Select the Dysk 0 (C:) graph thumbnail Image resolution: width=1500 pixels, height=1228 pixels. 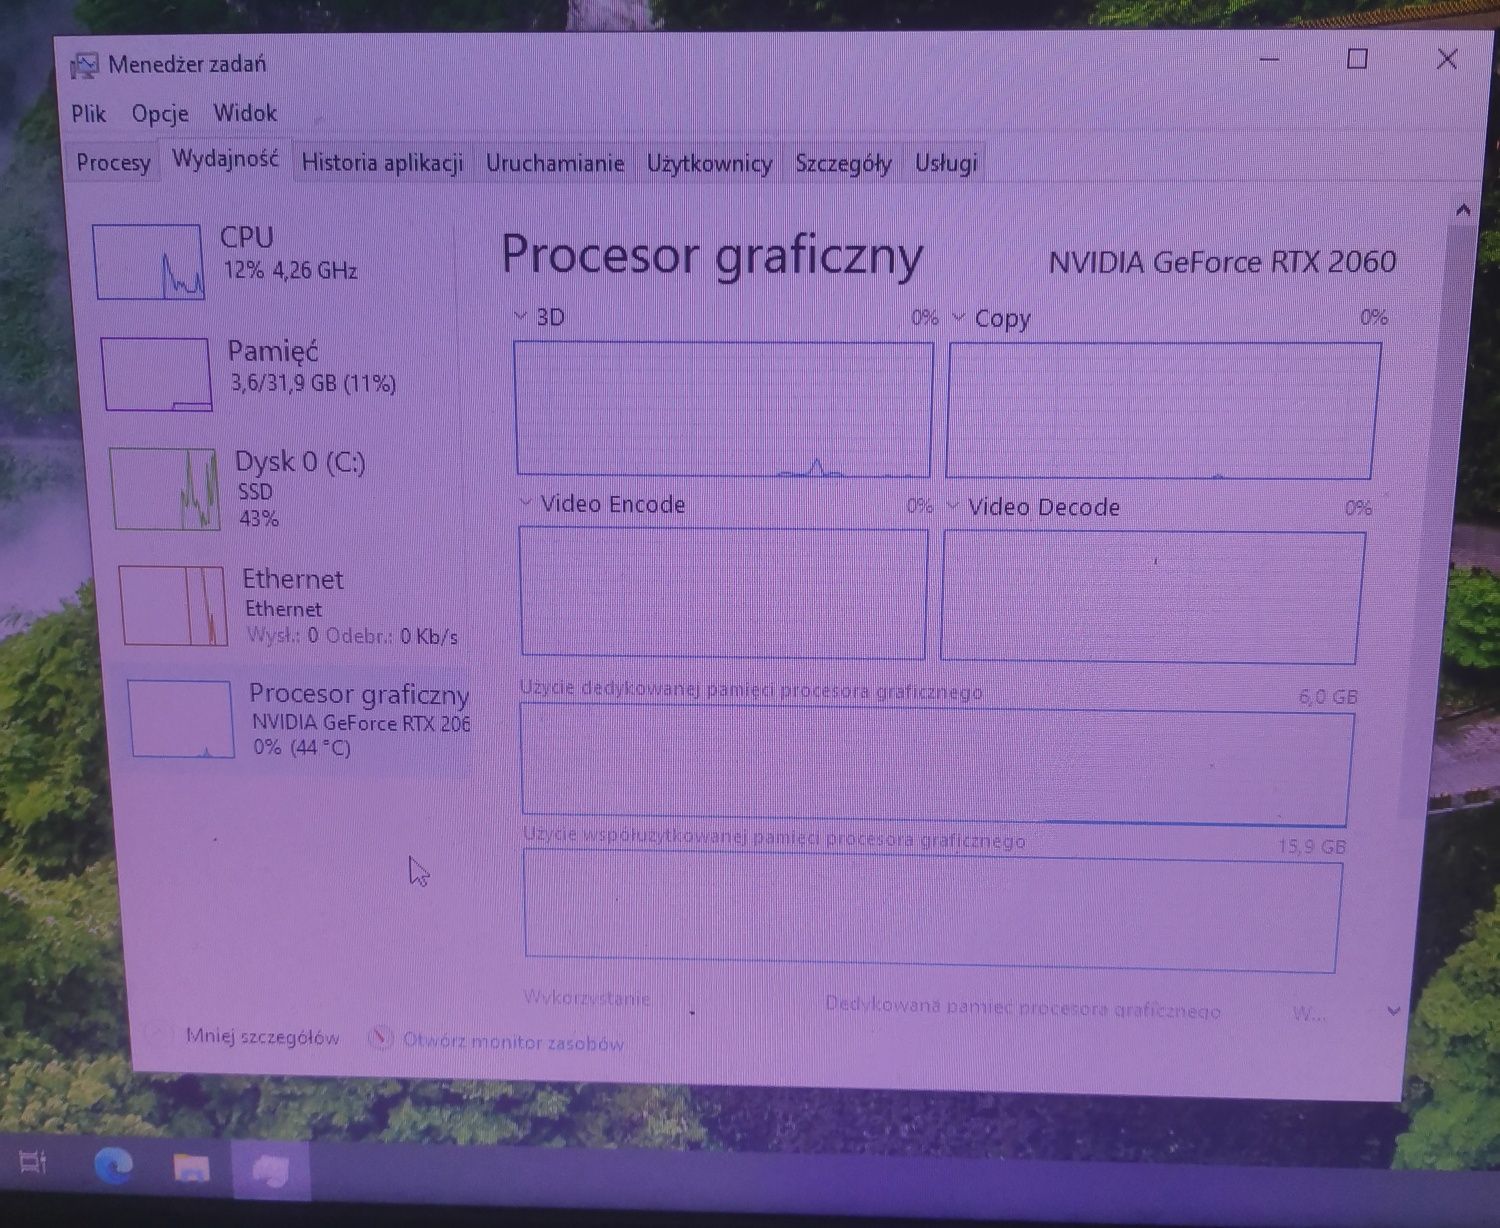[x=164, y=488]
